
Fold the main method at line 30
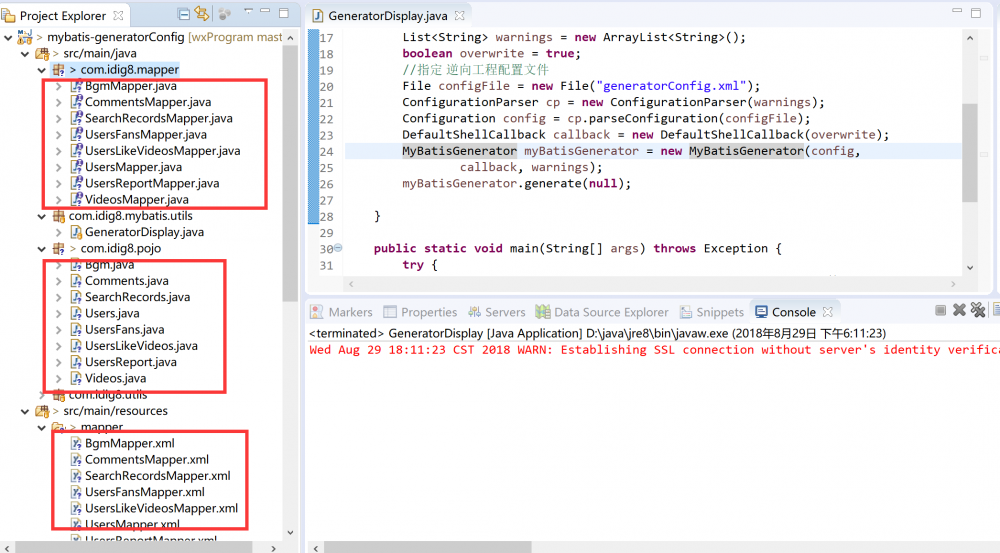tap(338, 247)
